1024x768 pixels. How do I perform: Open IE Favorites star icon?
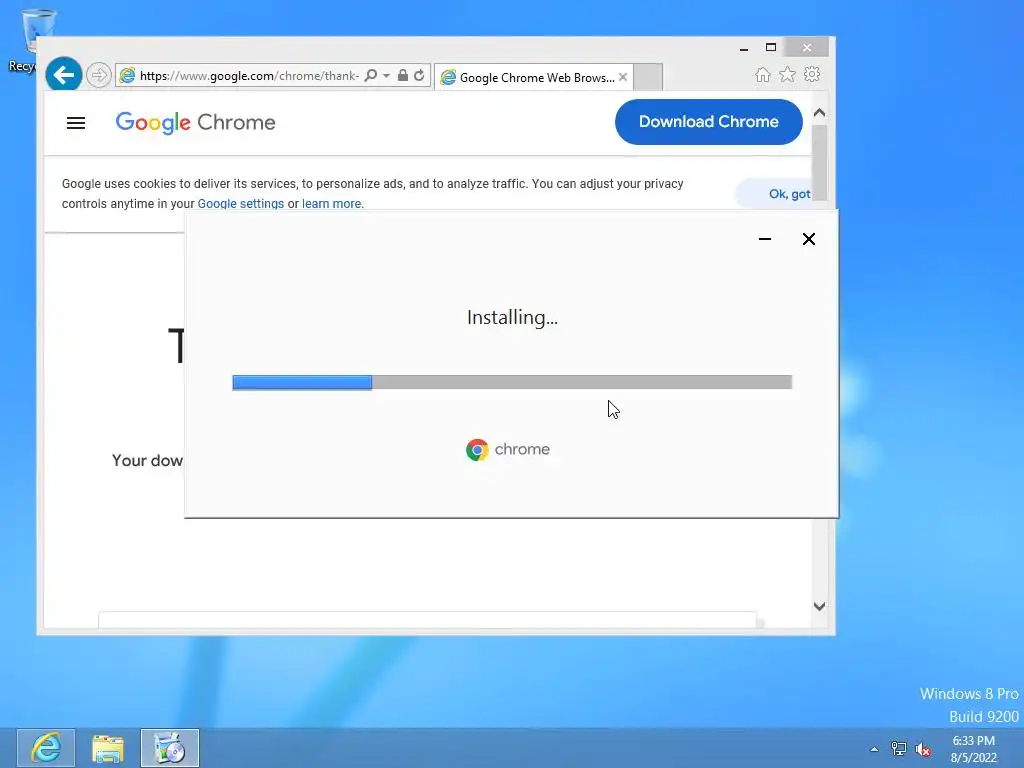pyautogui.click(x=788, y=74)
